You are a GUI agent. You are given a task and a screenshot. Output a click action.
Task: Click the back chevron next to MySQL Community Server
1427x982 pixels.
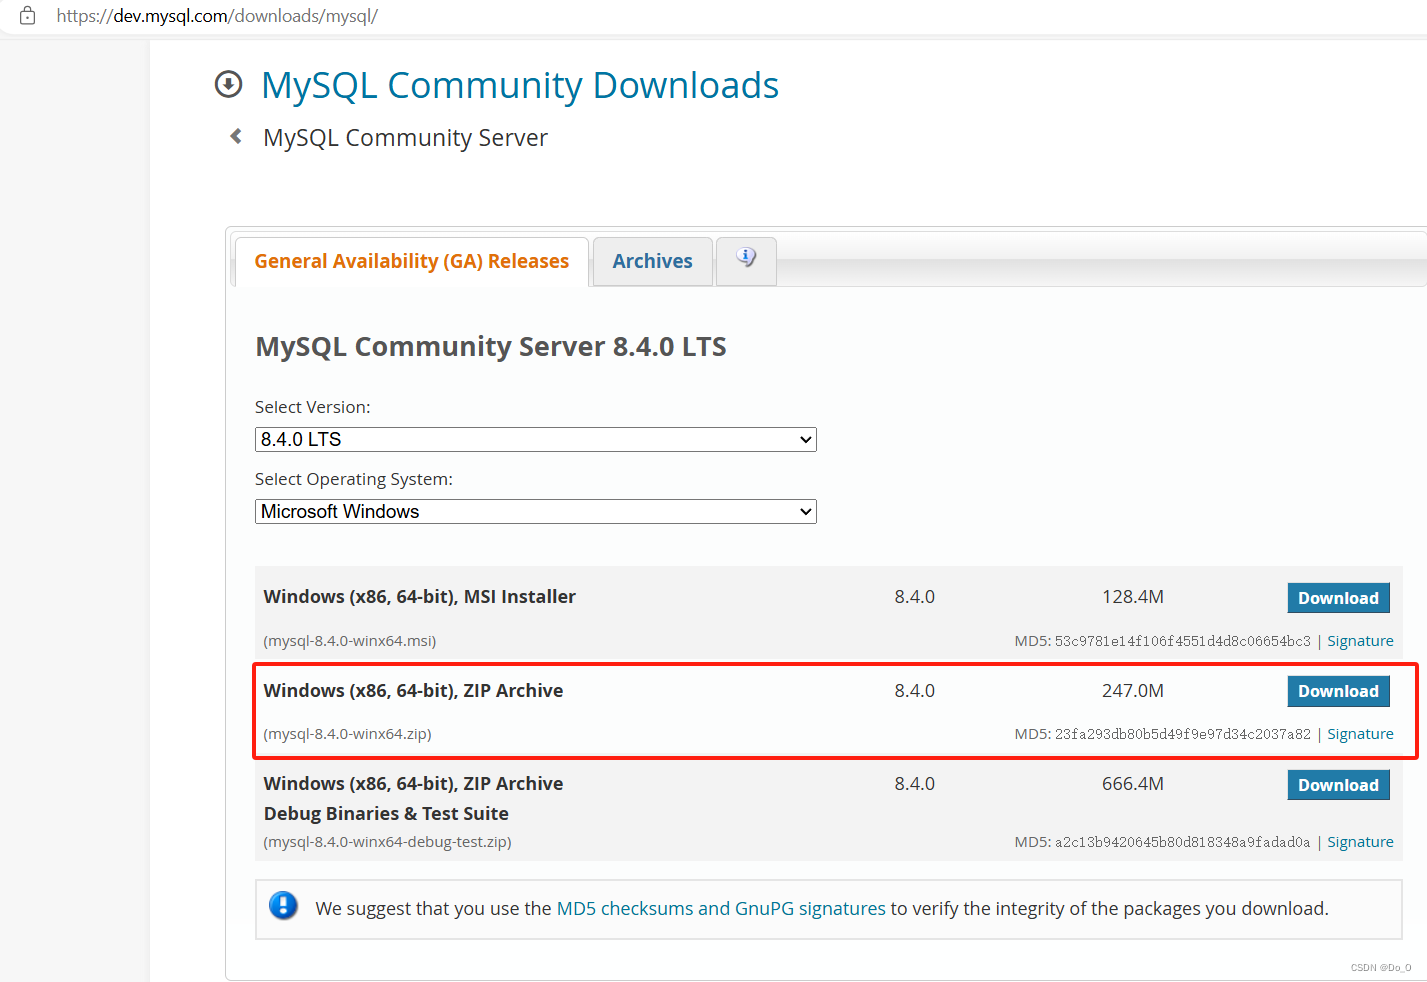point(234,135)
